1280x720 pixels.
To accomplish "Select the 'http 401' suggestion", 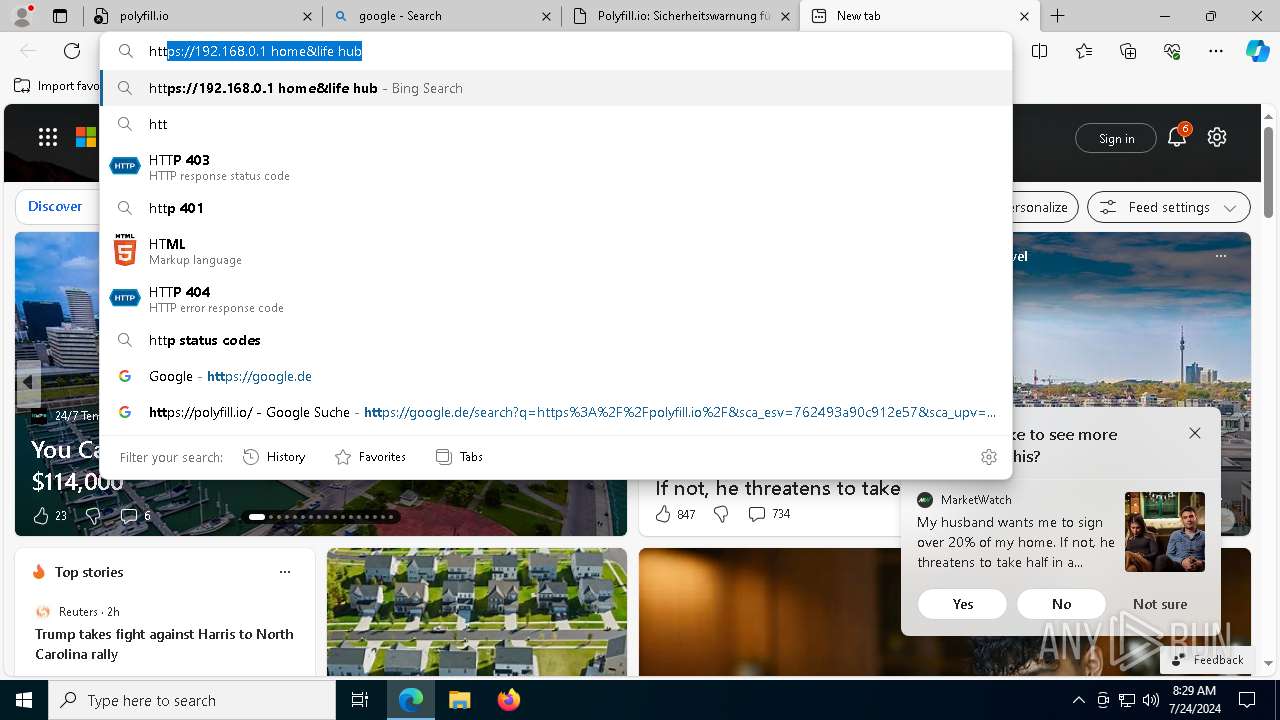I will [556, 208].
